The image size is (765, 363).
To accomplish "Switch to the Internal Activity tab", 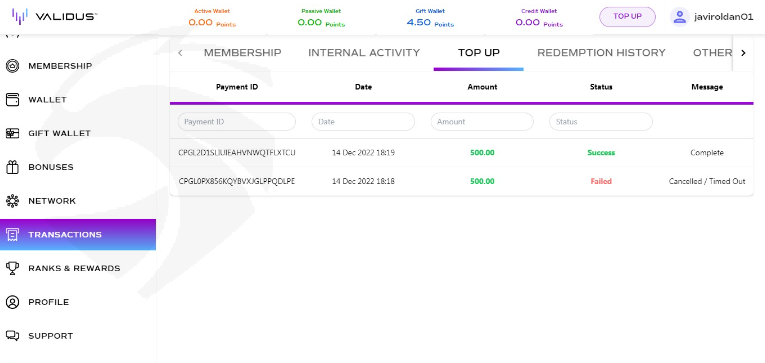I will click(364, 53).
